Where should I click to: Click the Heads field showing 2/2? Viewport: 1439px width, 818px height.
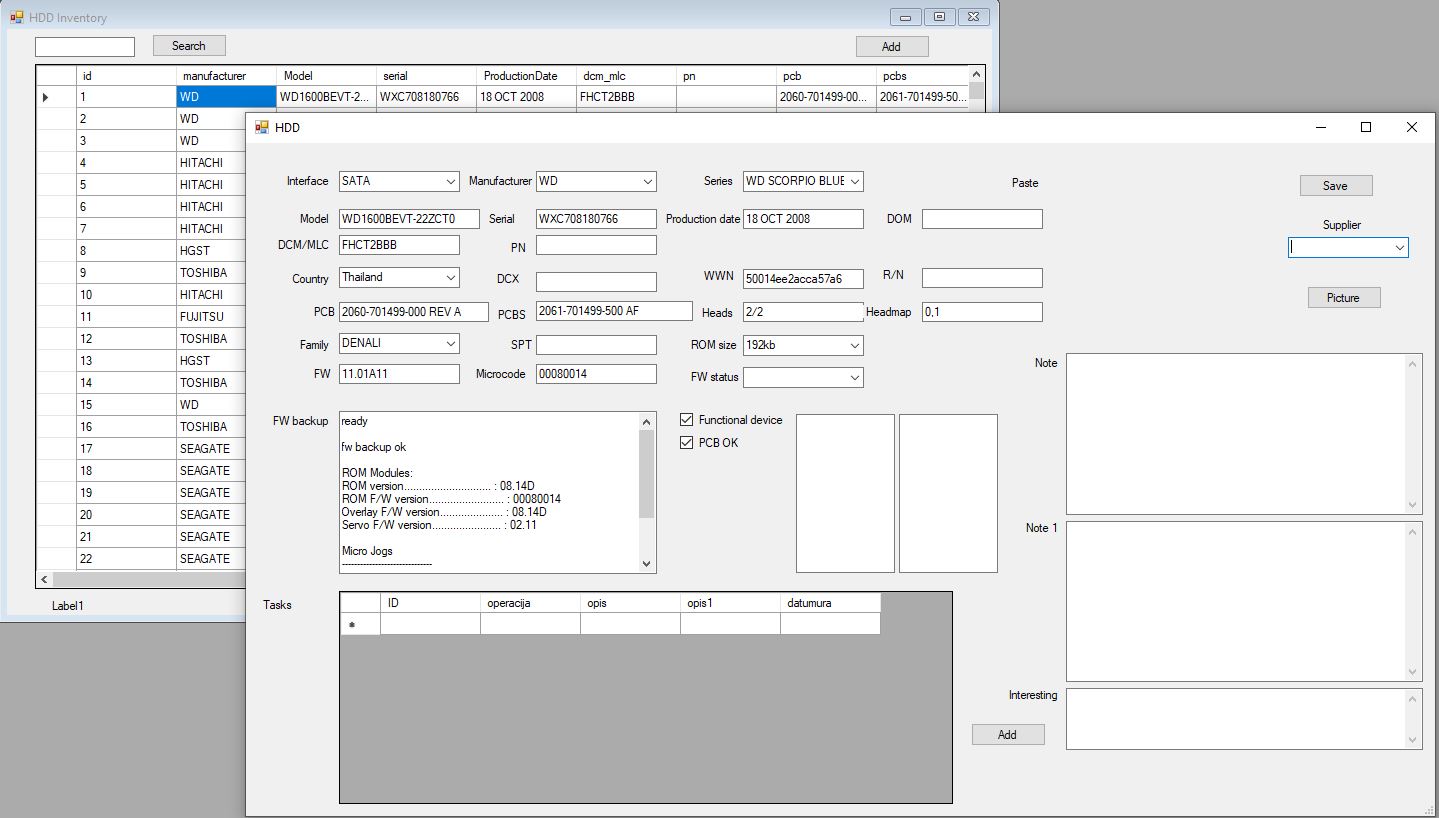[803, 311]
